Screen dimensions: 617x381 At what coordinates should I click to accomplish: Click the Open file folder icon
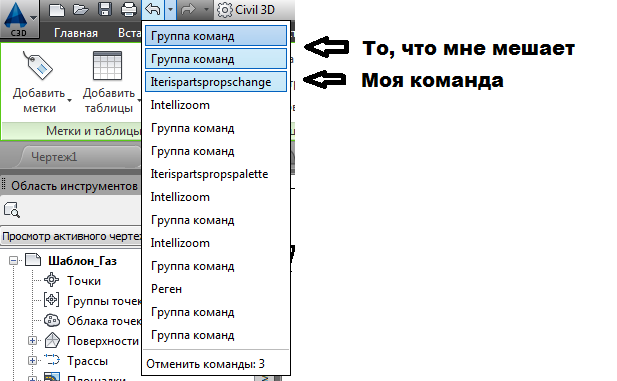pos(81,9)
